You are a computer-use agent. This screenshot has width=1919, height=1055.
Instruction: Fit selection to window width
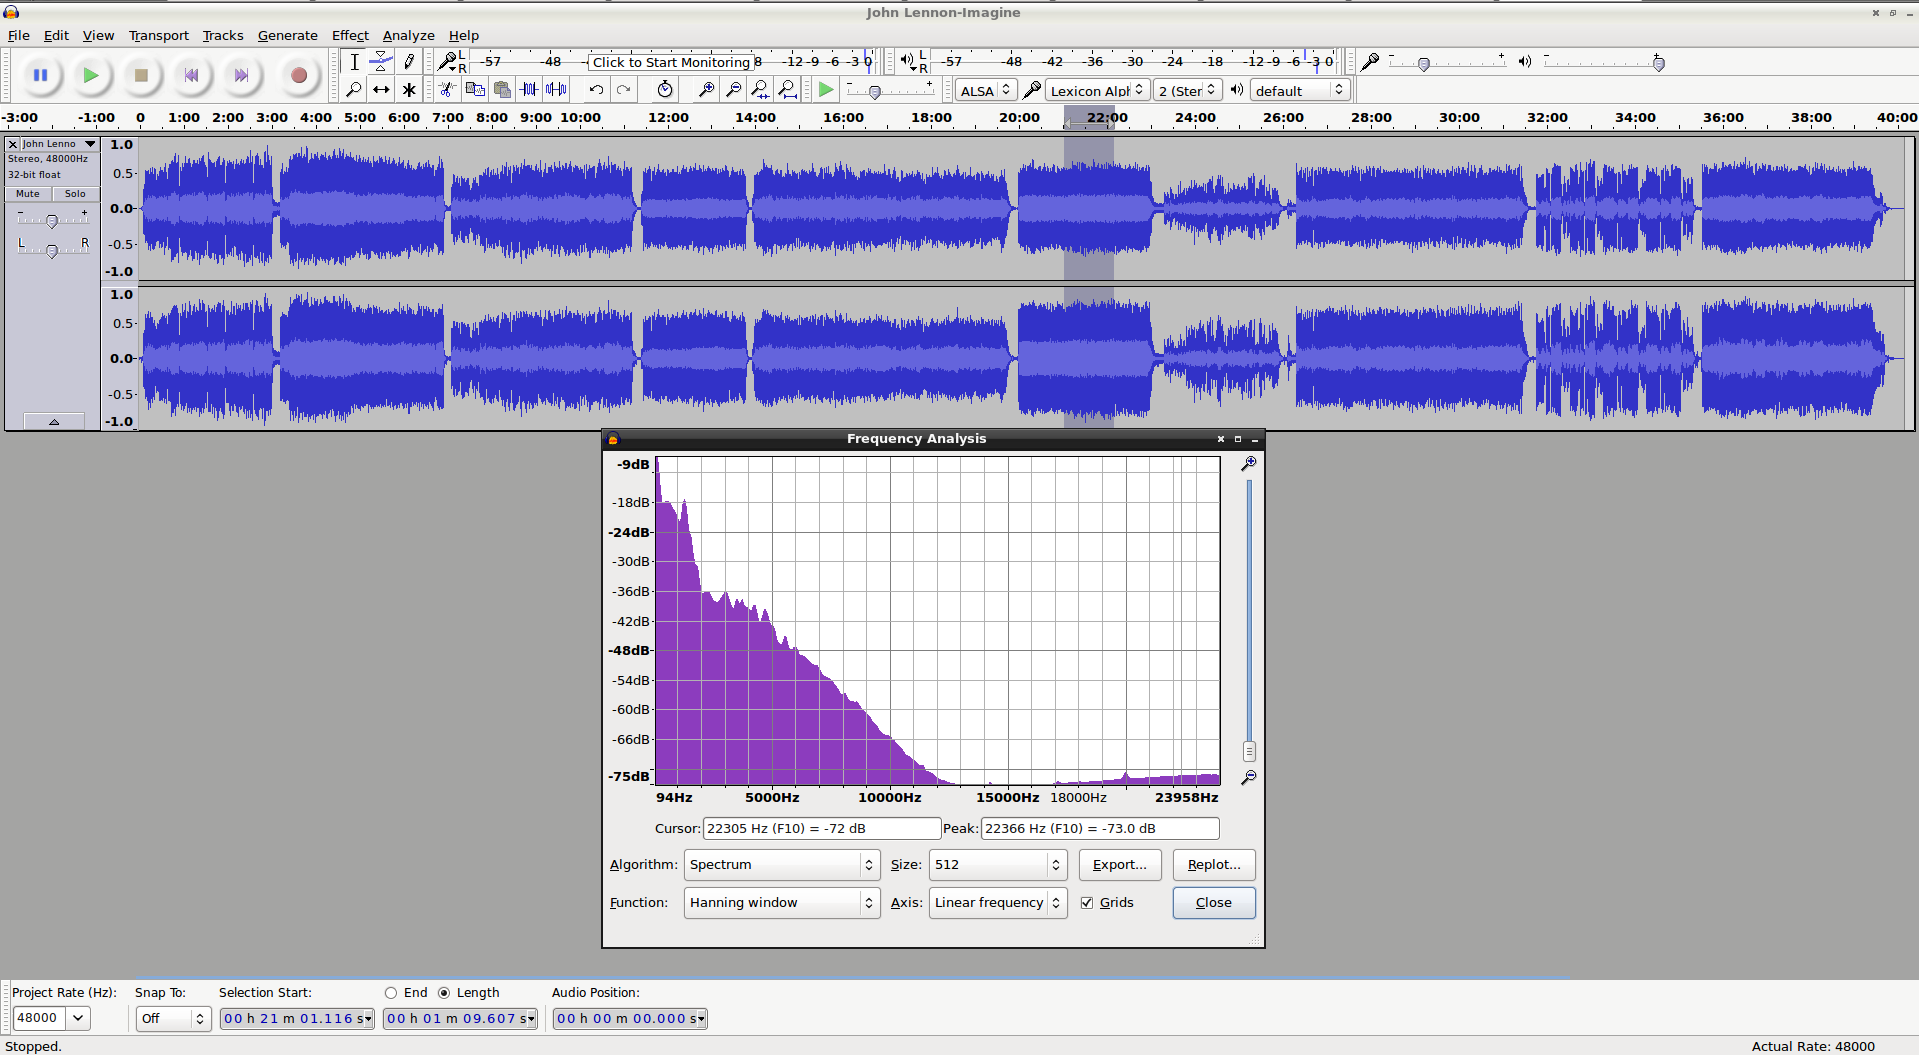coord(760,90)
